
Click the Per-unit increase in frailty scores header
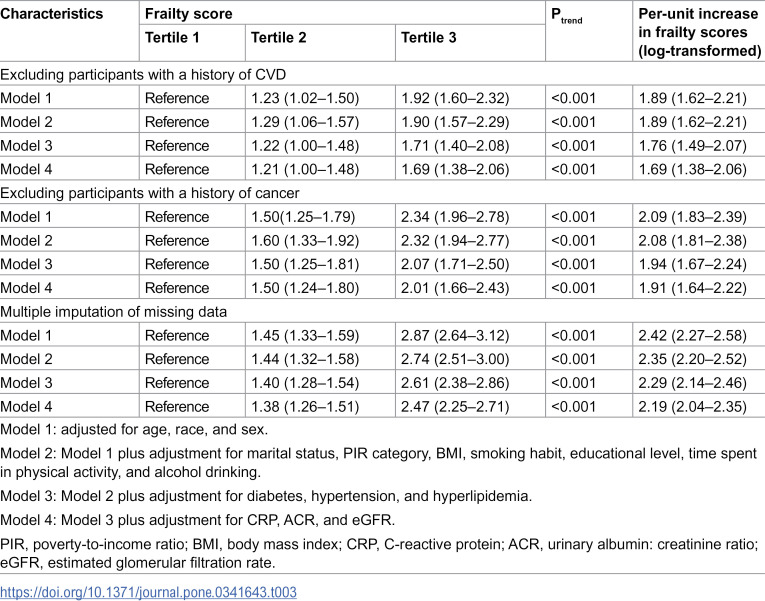tap(700, 32)
